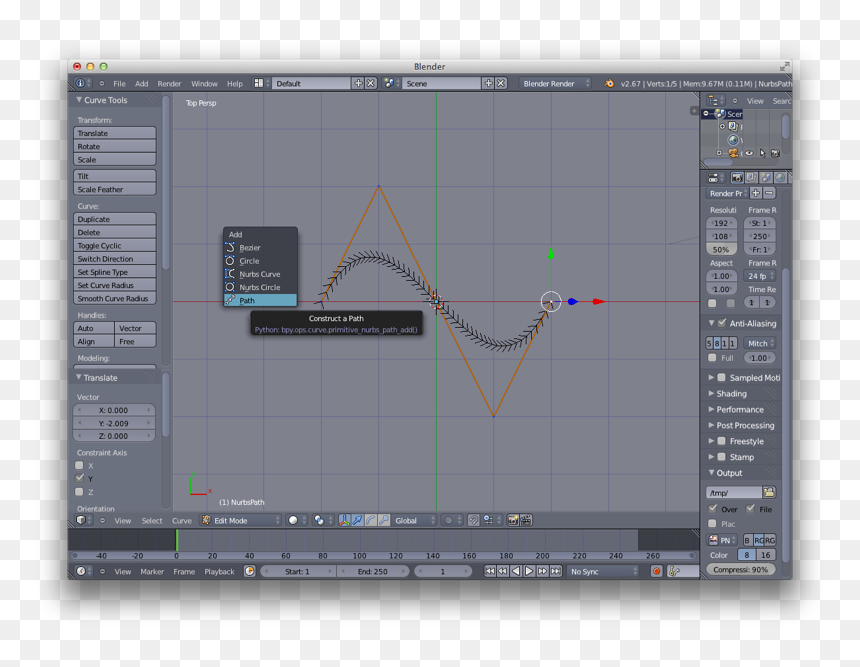
Task: Click the Switch Direction button
Action: (115, 258)
